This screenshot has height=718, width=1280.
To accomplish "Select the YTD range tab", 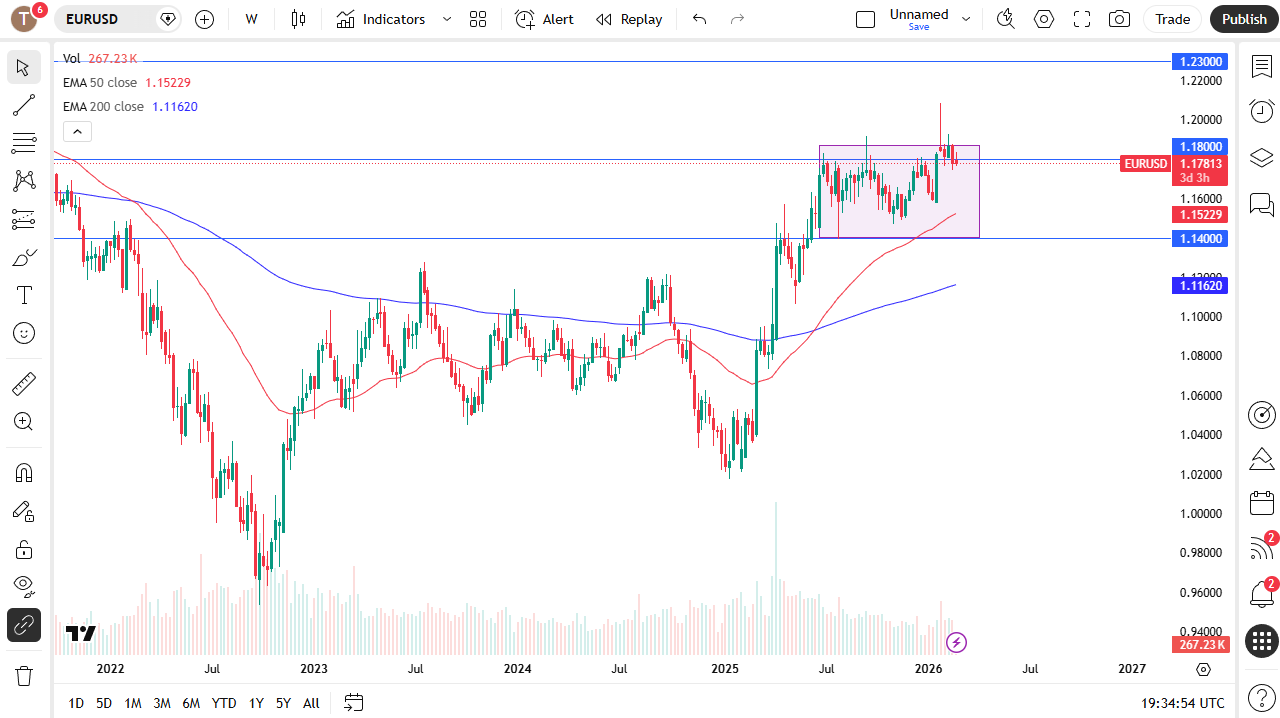I will tap(224, 703).
